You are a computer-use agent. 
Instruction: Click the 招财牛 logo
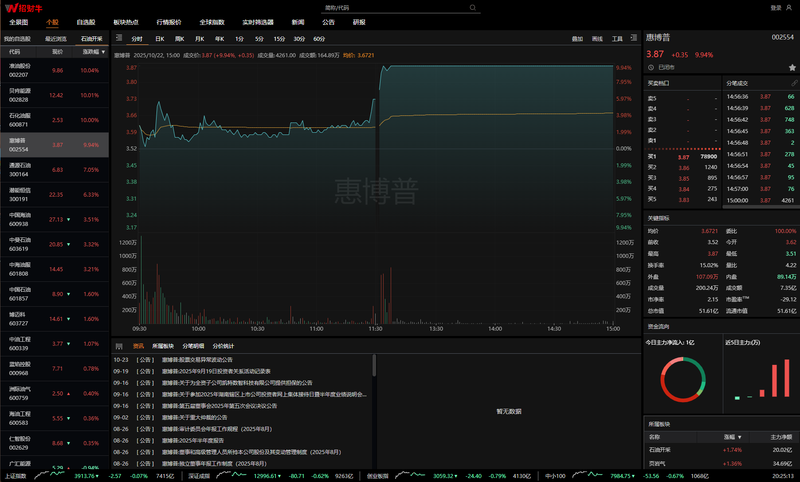click(x=20, y=7)
